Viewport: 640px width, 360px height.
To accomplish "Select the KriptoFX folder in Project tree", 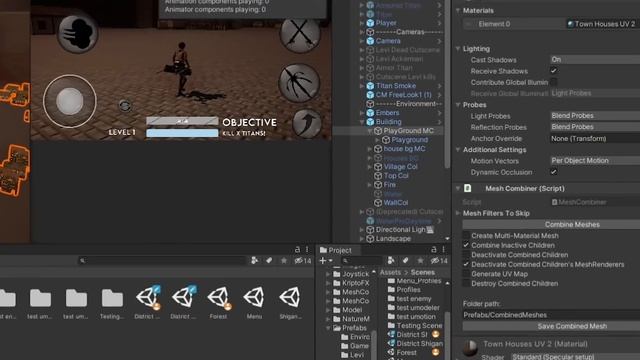I will [x=356, y=283].
